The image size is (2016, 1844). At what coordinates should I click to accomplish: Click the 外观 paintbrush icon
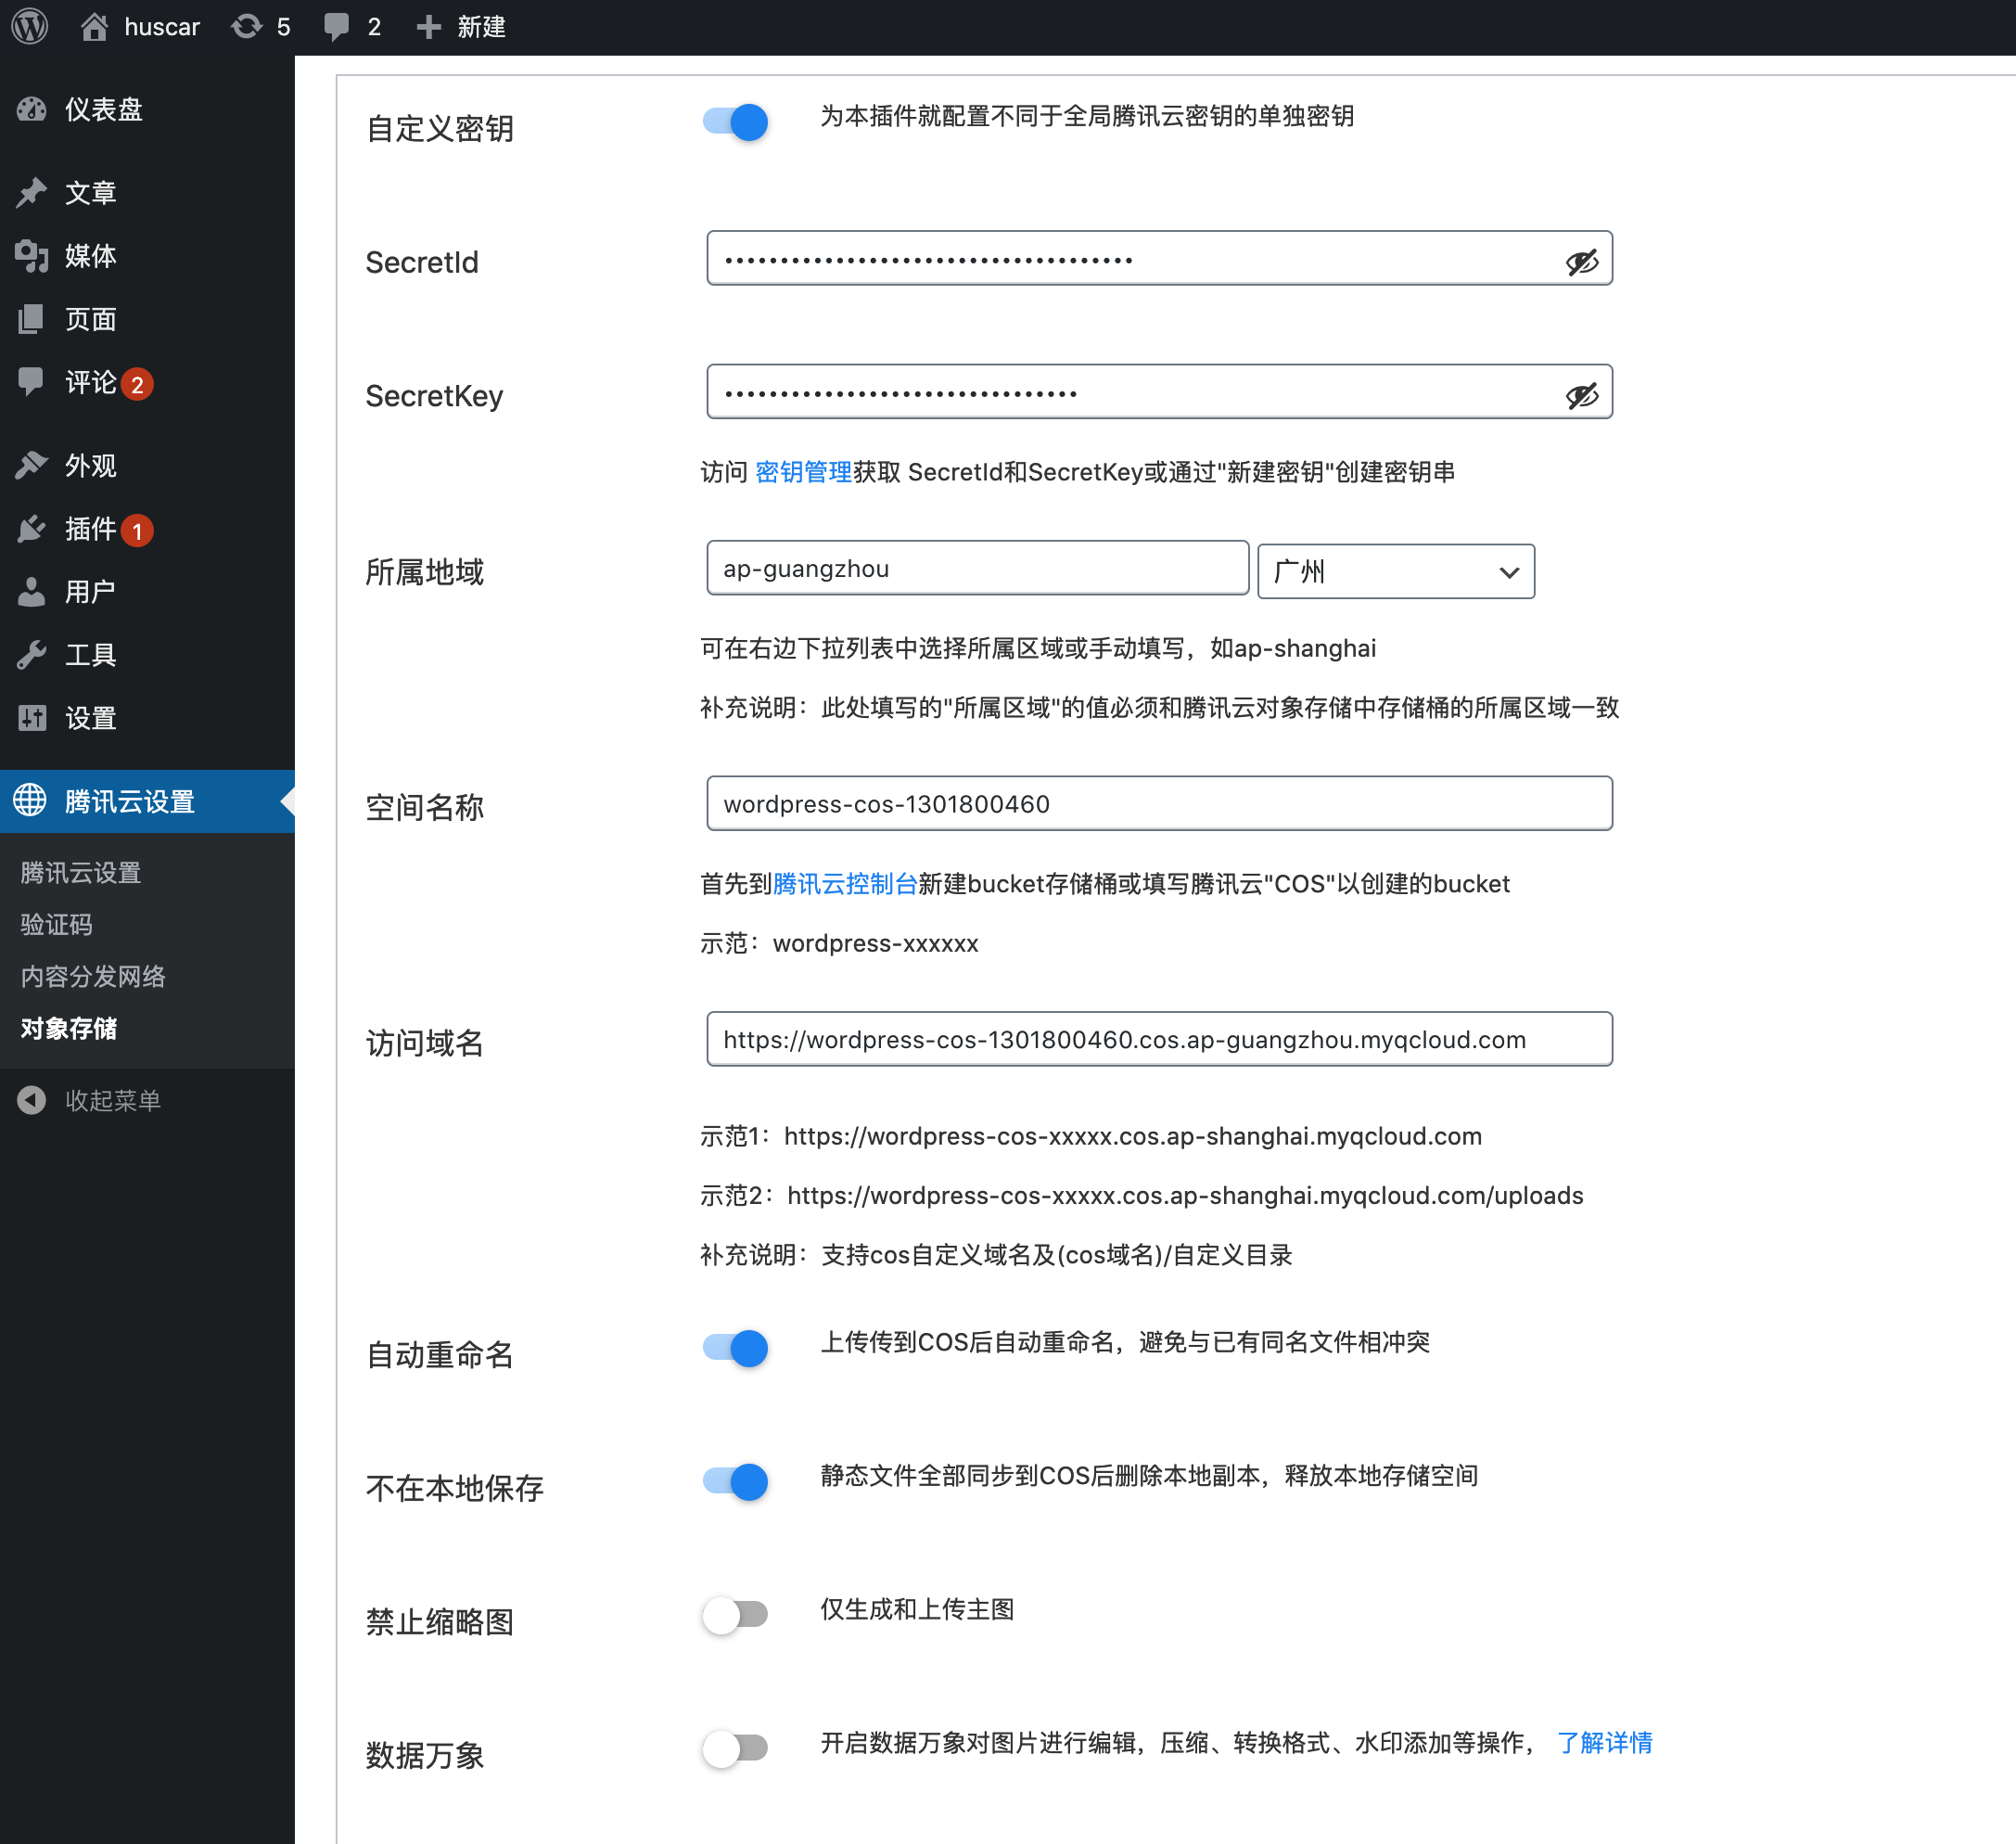point(32,465)
